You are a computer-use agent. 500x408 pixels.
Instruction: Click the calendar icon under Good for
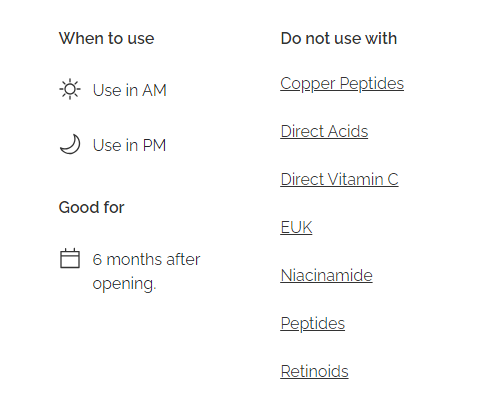pos(70,258)
